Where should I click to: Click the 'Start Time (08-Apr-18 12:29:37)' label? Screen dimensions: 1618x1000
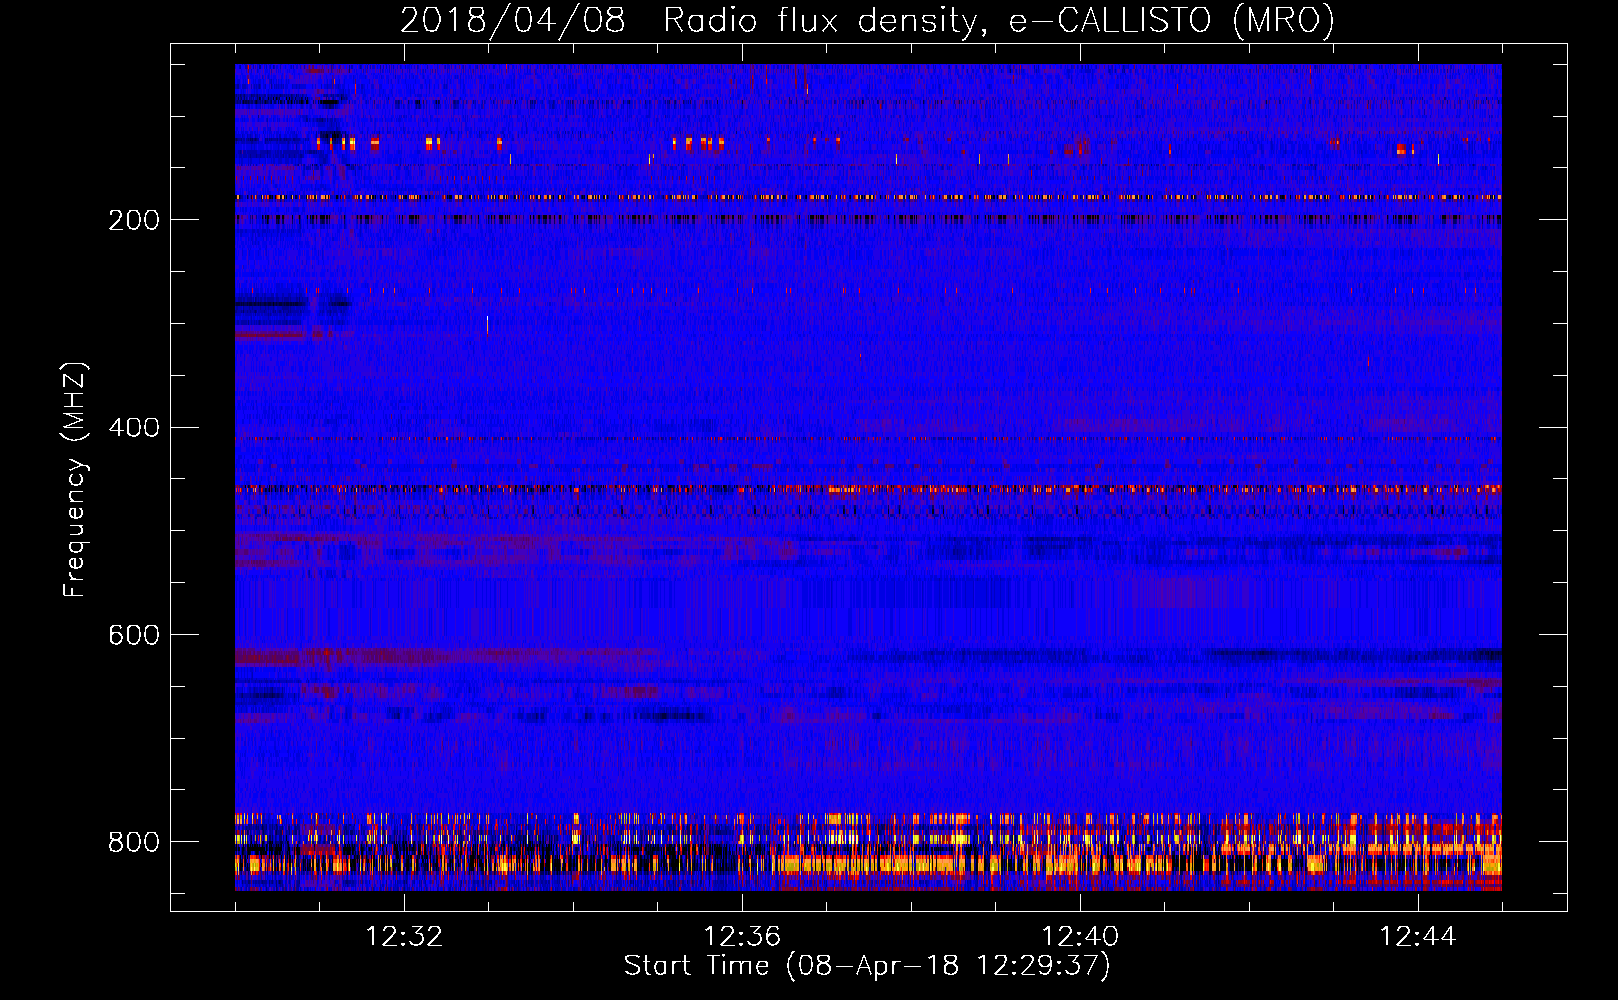(x=867, y=966)
